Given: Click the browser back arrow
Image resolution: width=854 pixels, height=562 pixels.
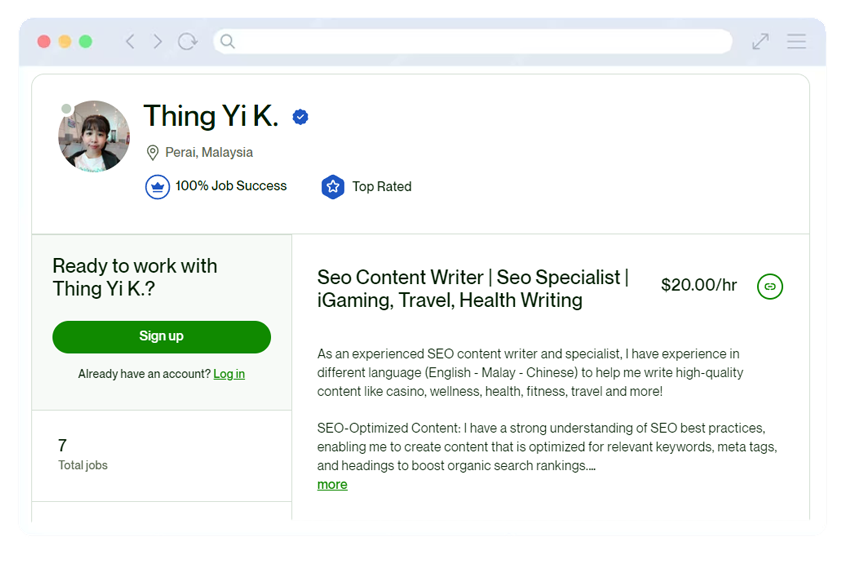Looking at the screenshot, I should (130, 41).
